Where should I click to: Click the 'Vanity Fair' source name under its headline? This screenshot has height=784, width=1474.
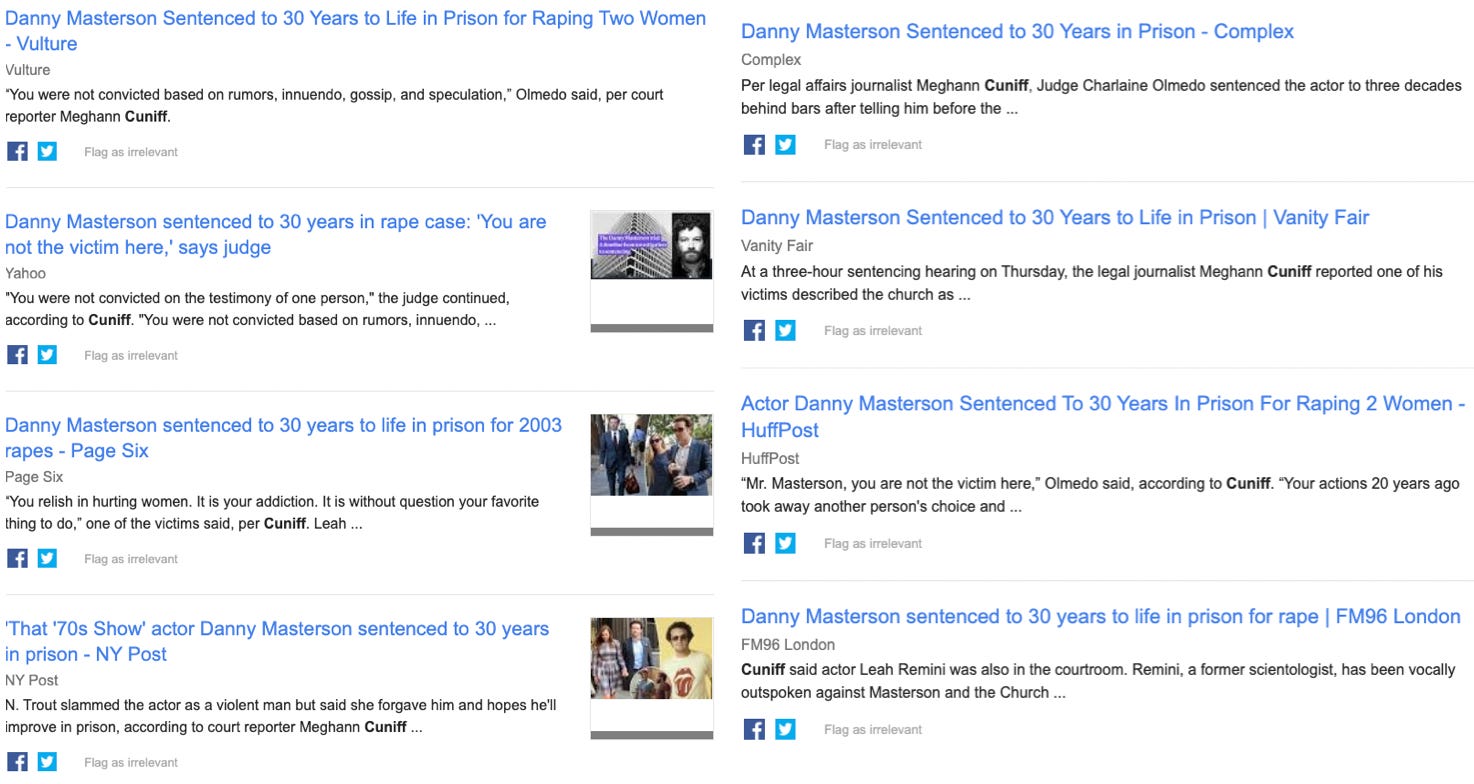(777, 246)
